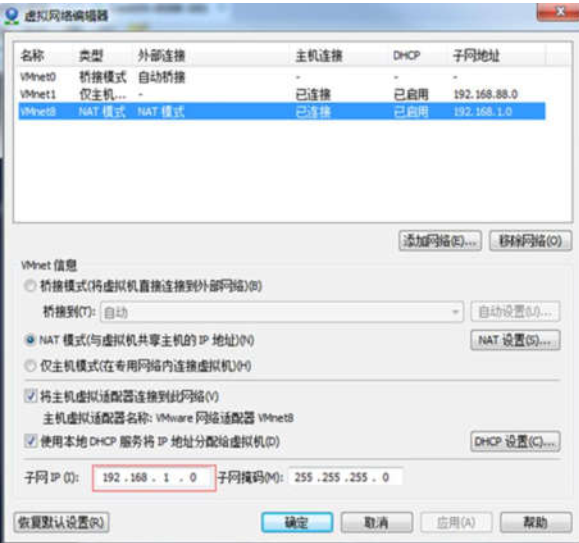Image resolution: width=579 pixels, height=543 pixels.
Task: Click the 子网掩码 input field
Action: (345, 477)
